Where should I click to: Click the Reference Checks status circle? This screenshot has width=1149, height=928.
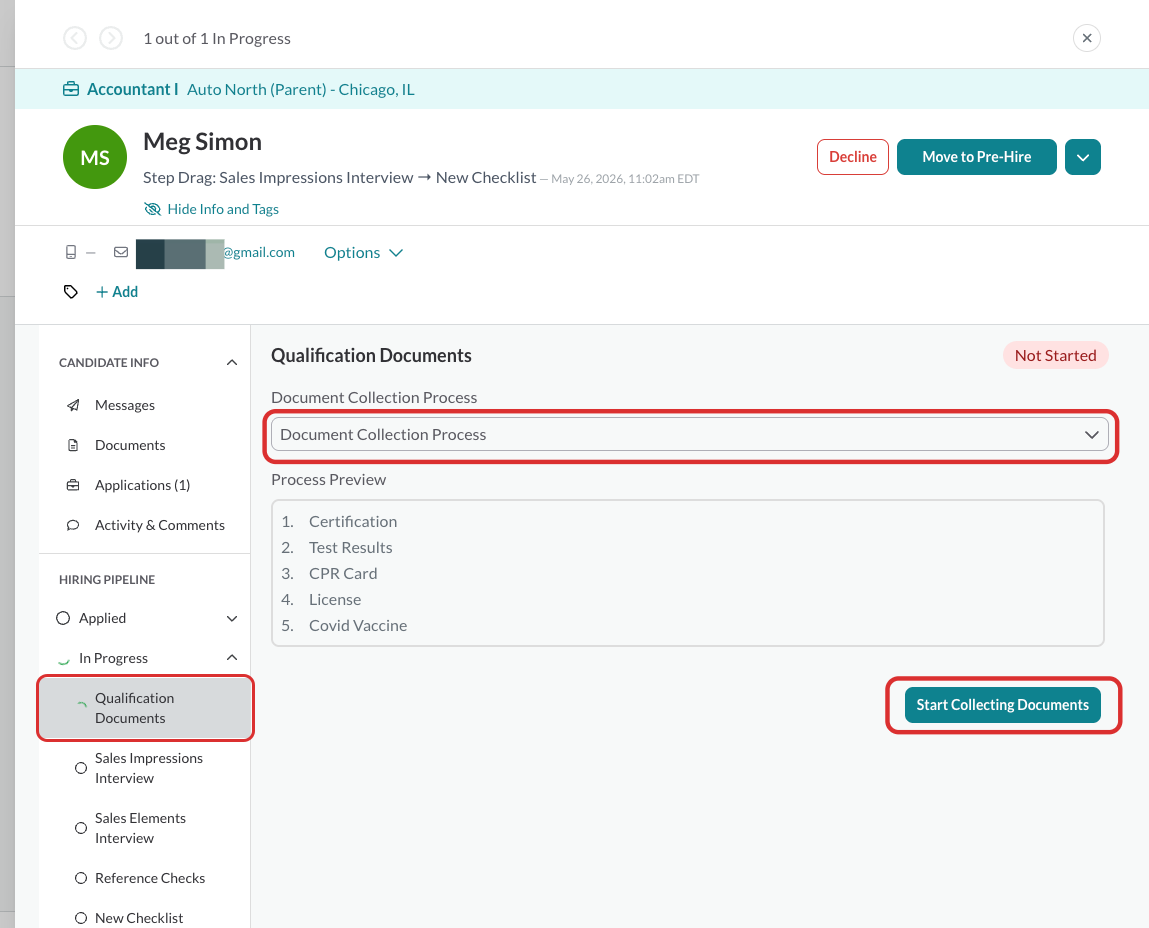click(81, 878)
